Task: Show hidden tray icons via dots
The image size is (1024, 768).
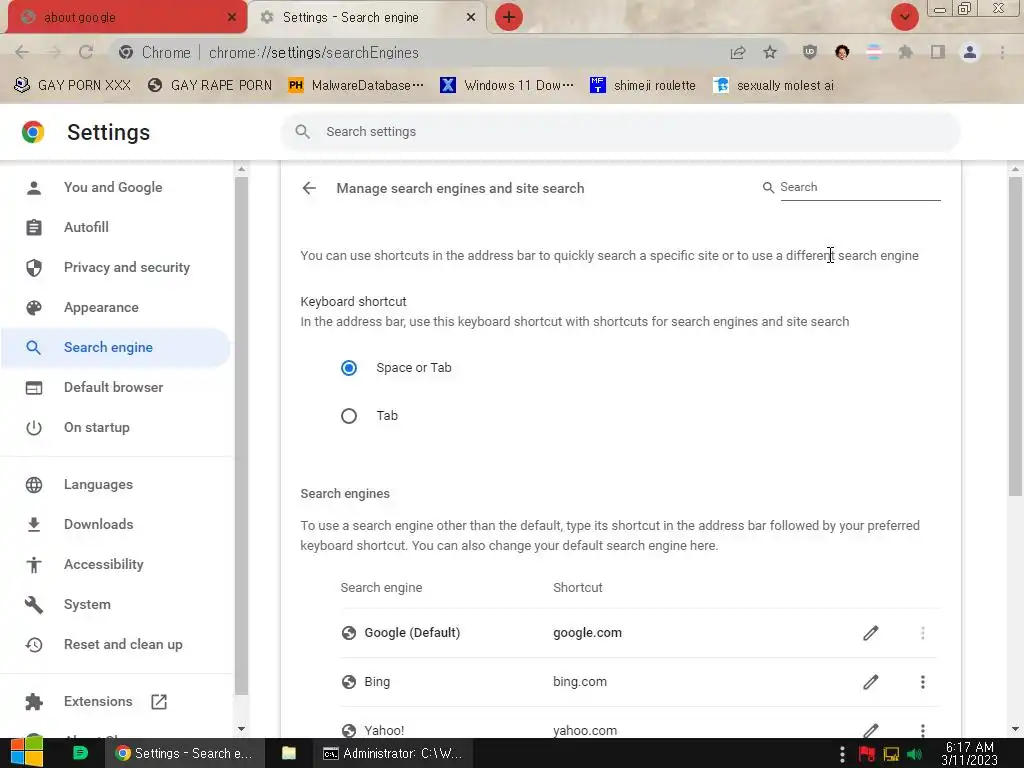Action: tap(842, 754)
